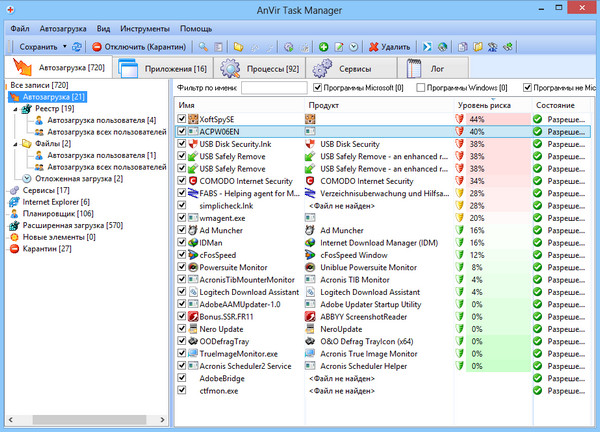Click the magnifier search icon in toolbar
The width and height of the screenshot is (600, 432).
[x=203, y=46]
